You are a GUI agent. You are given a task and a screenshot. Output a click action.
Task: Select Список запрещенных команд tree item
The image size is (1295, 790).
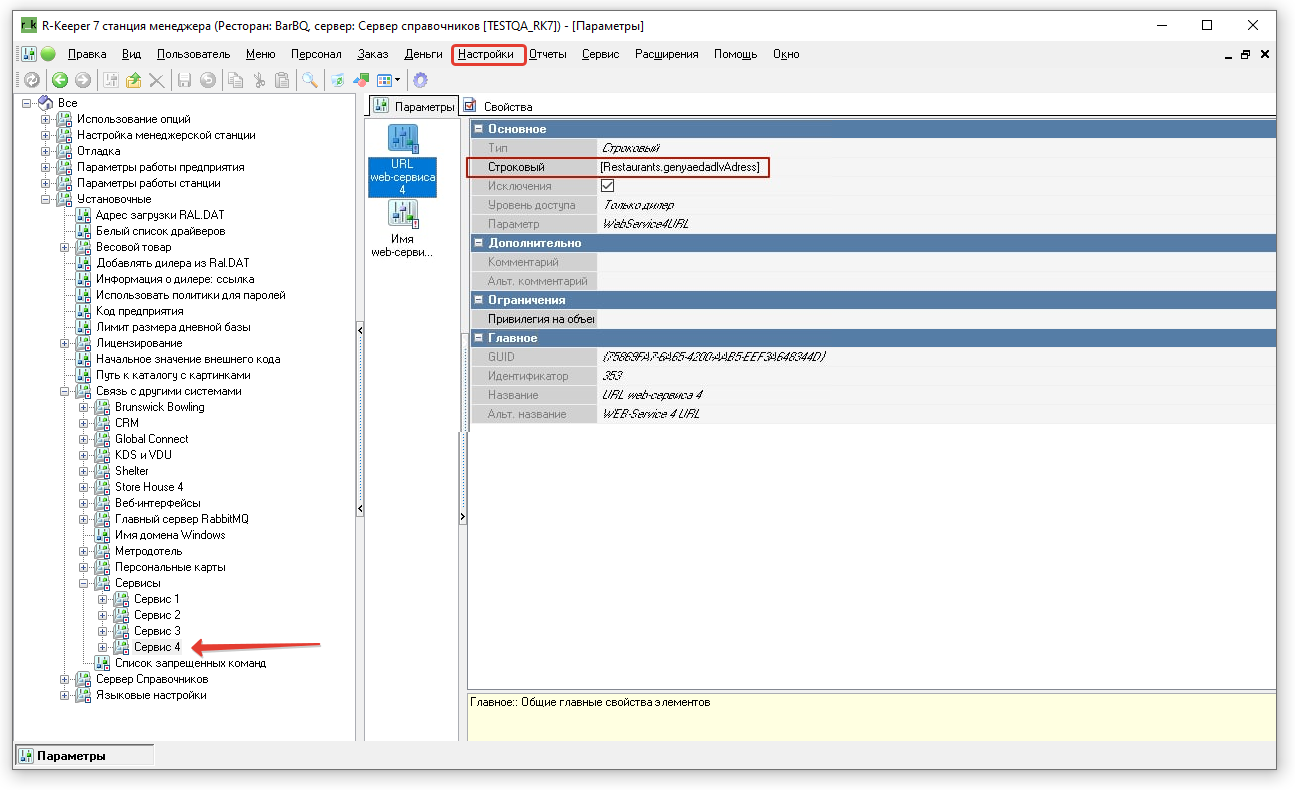190,663
